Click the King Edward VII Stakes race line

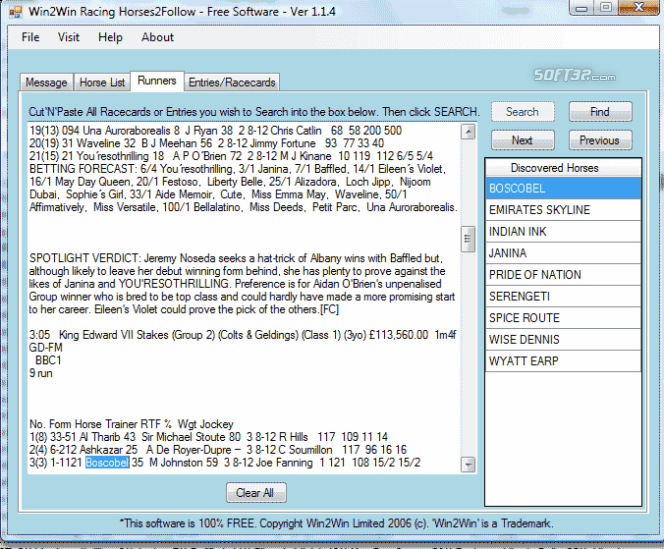pos(242,335)
